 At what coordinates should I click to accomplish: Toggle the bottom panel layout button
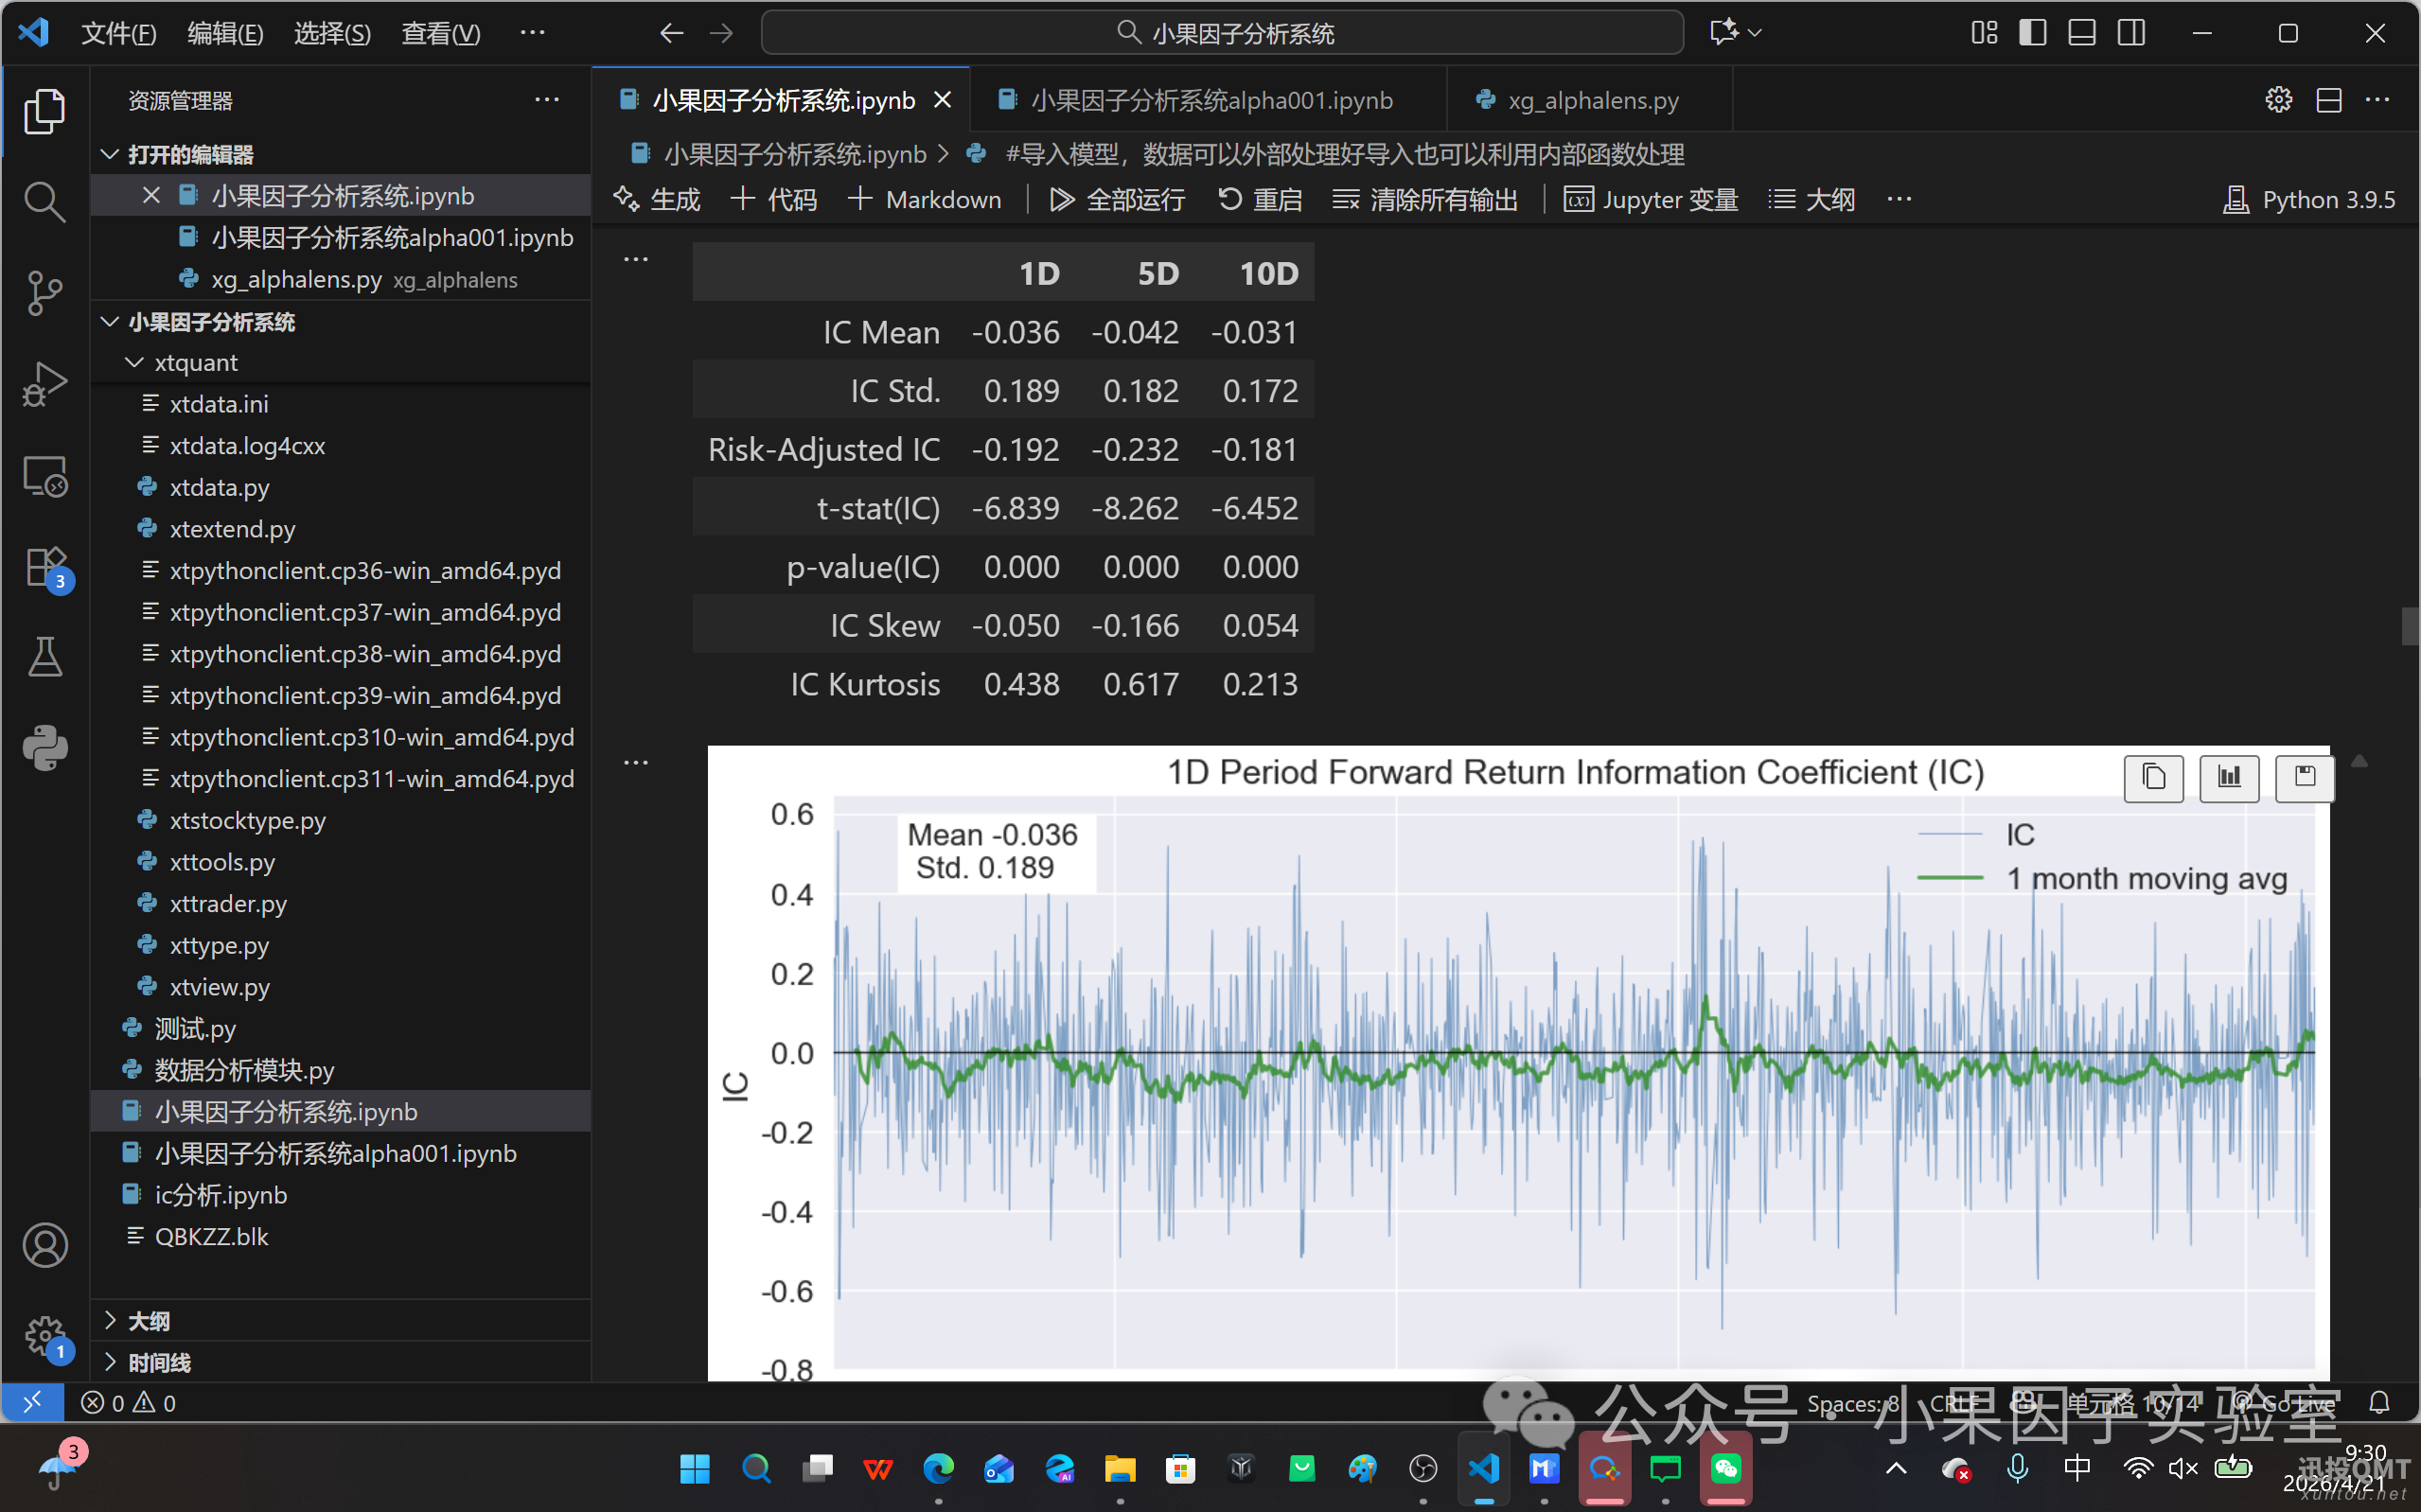(2082, 33)
